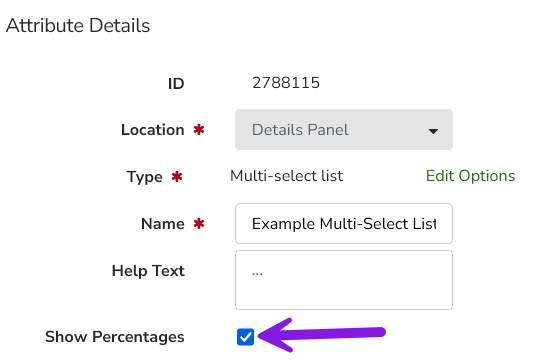Click the Edit Options link

470,176
